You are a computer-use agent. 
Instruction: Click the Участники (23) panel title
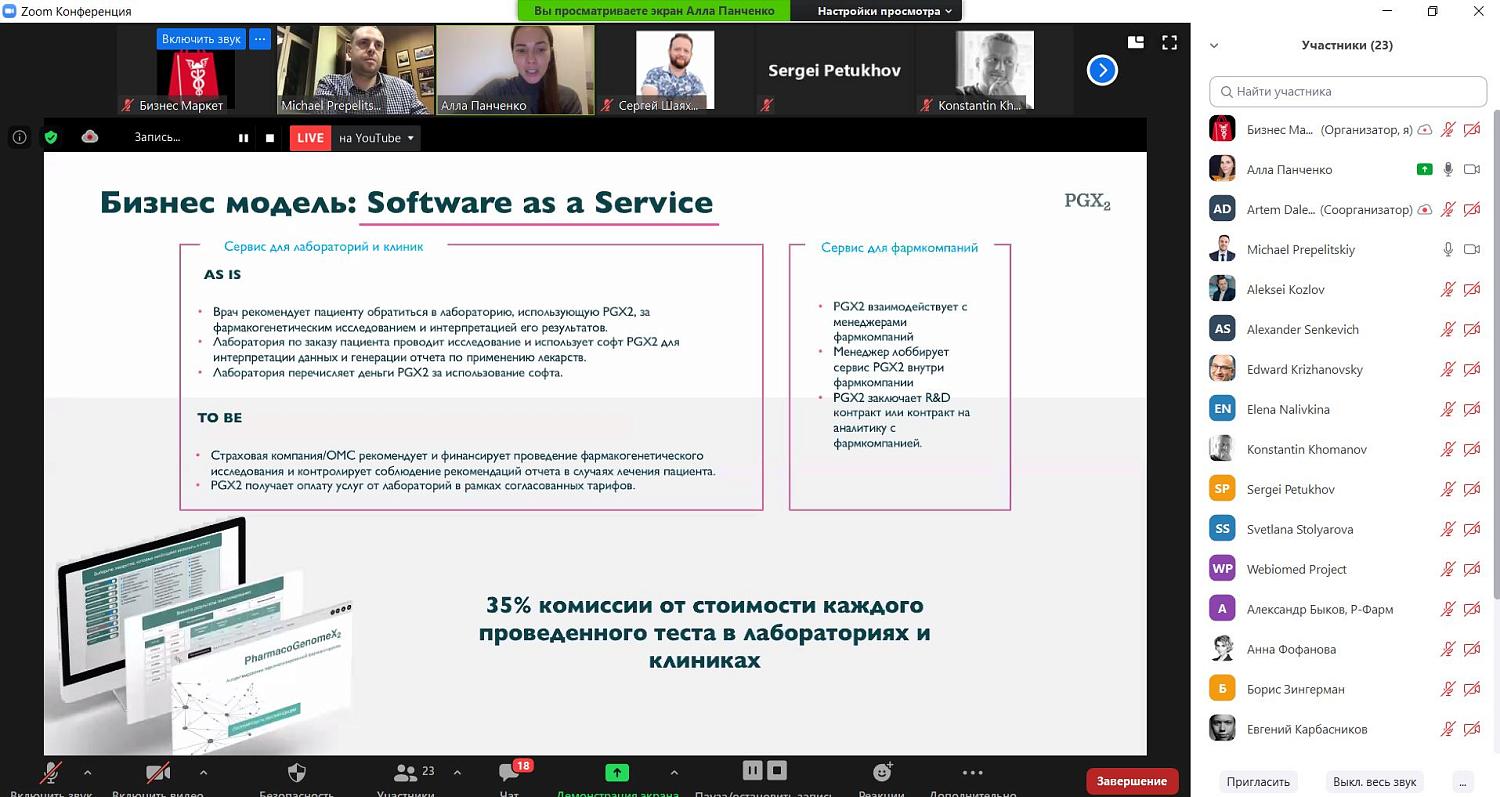1347,45
